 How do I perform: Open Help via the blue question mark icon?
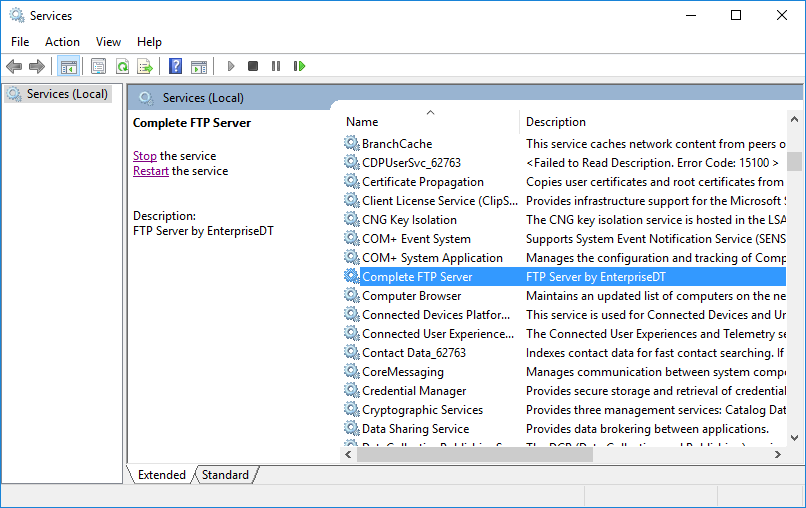click(x=175, y=66)
